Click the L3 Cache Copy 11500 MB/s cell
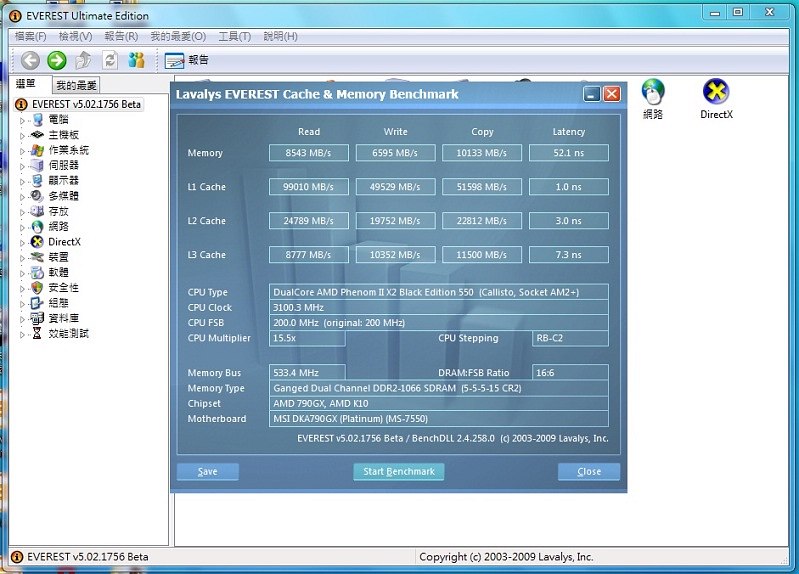 [x=482, y=254]
